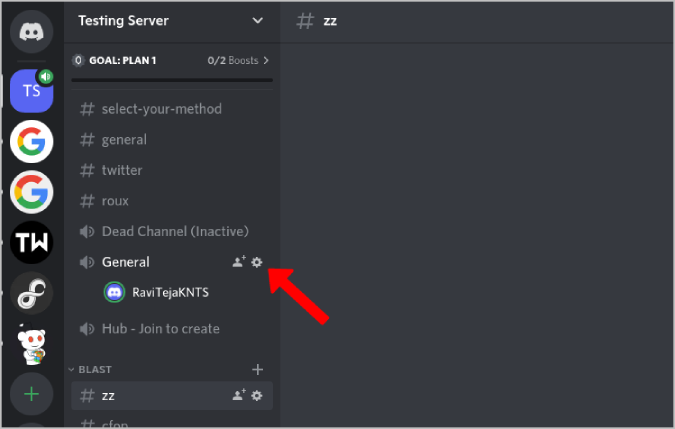This screenshot has height=429, width=675.
Task: Click the server boost progress bar
Action: [172, 79]
